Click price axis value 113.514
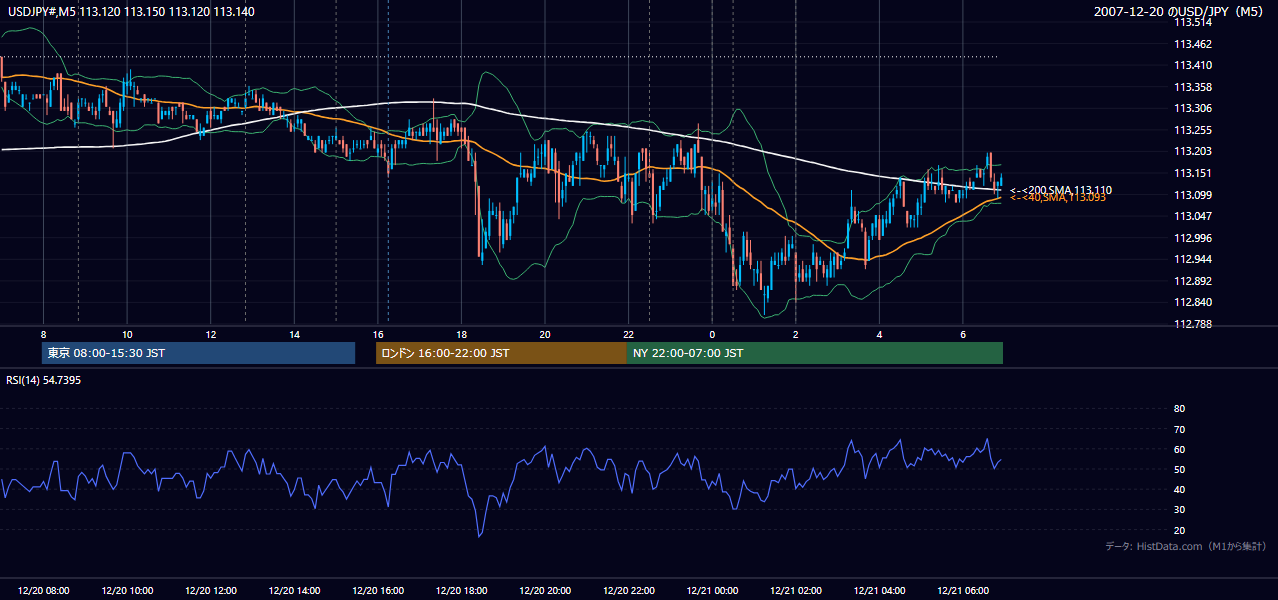This screenshot has height=600, width=1278. click(1192, 22)
